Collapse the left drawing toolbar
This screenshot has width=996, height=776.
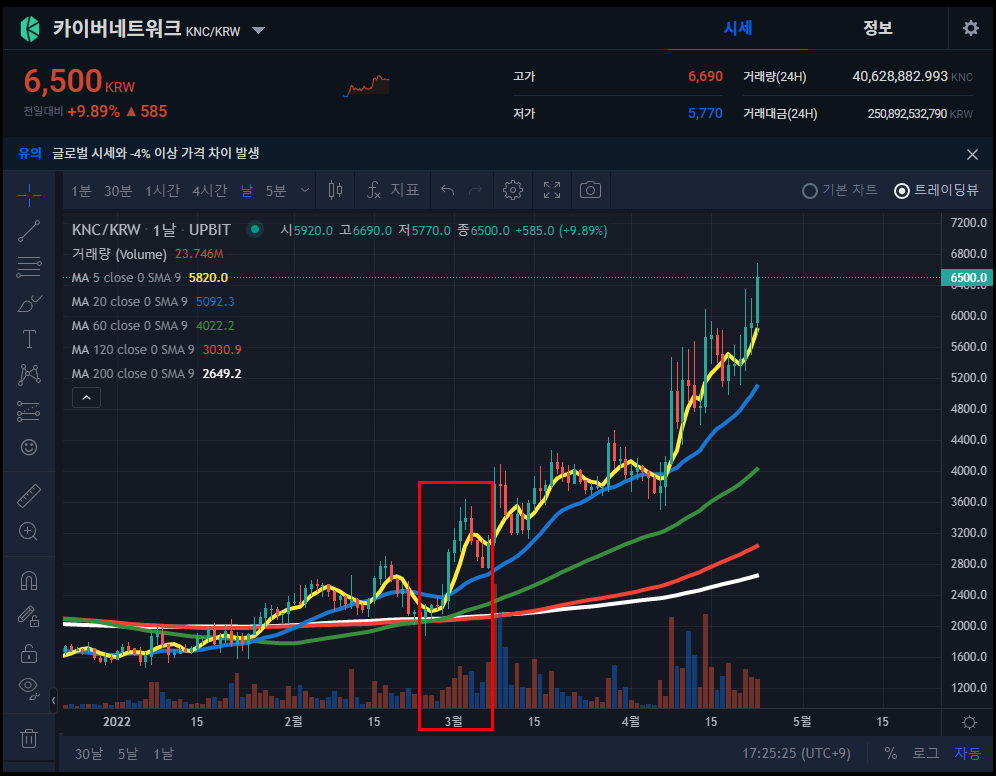tap(54, 700)
